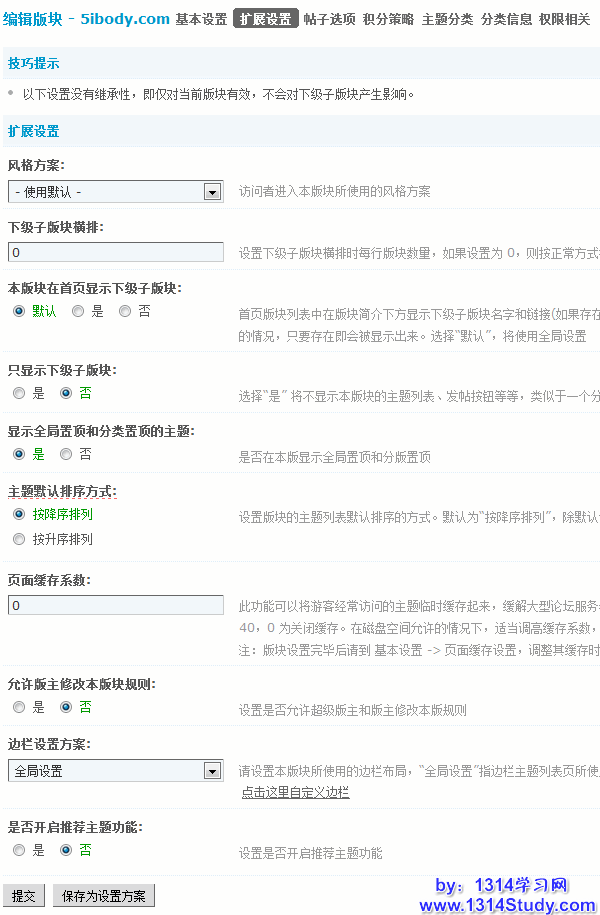Click the 保存为设置方案 button
Image resolution: width=600 pixels, height=915 pixels.
[x=104, y=896]
